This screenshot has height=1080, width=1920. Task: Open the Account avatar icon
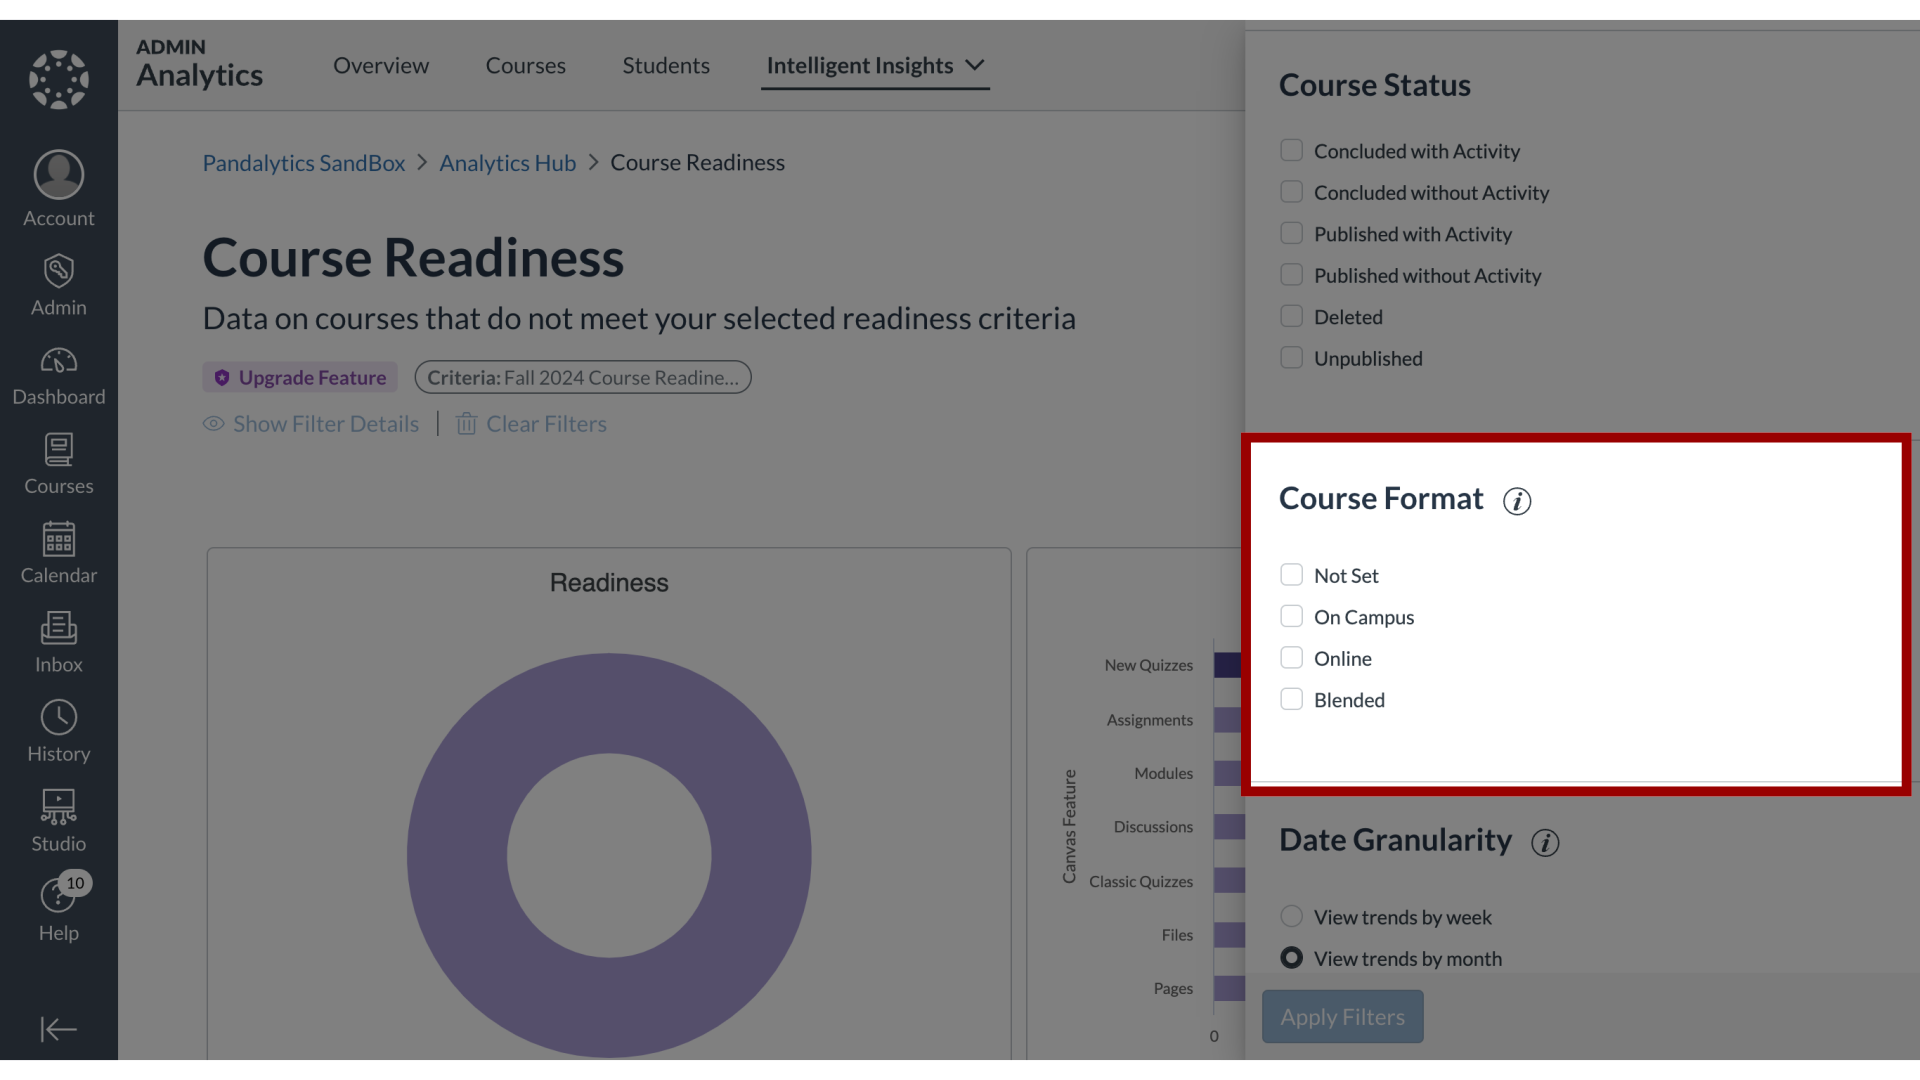tap(58, 175)
